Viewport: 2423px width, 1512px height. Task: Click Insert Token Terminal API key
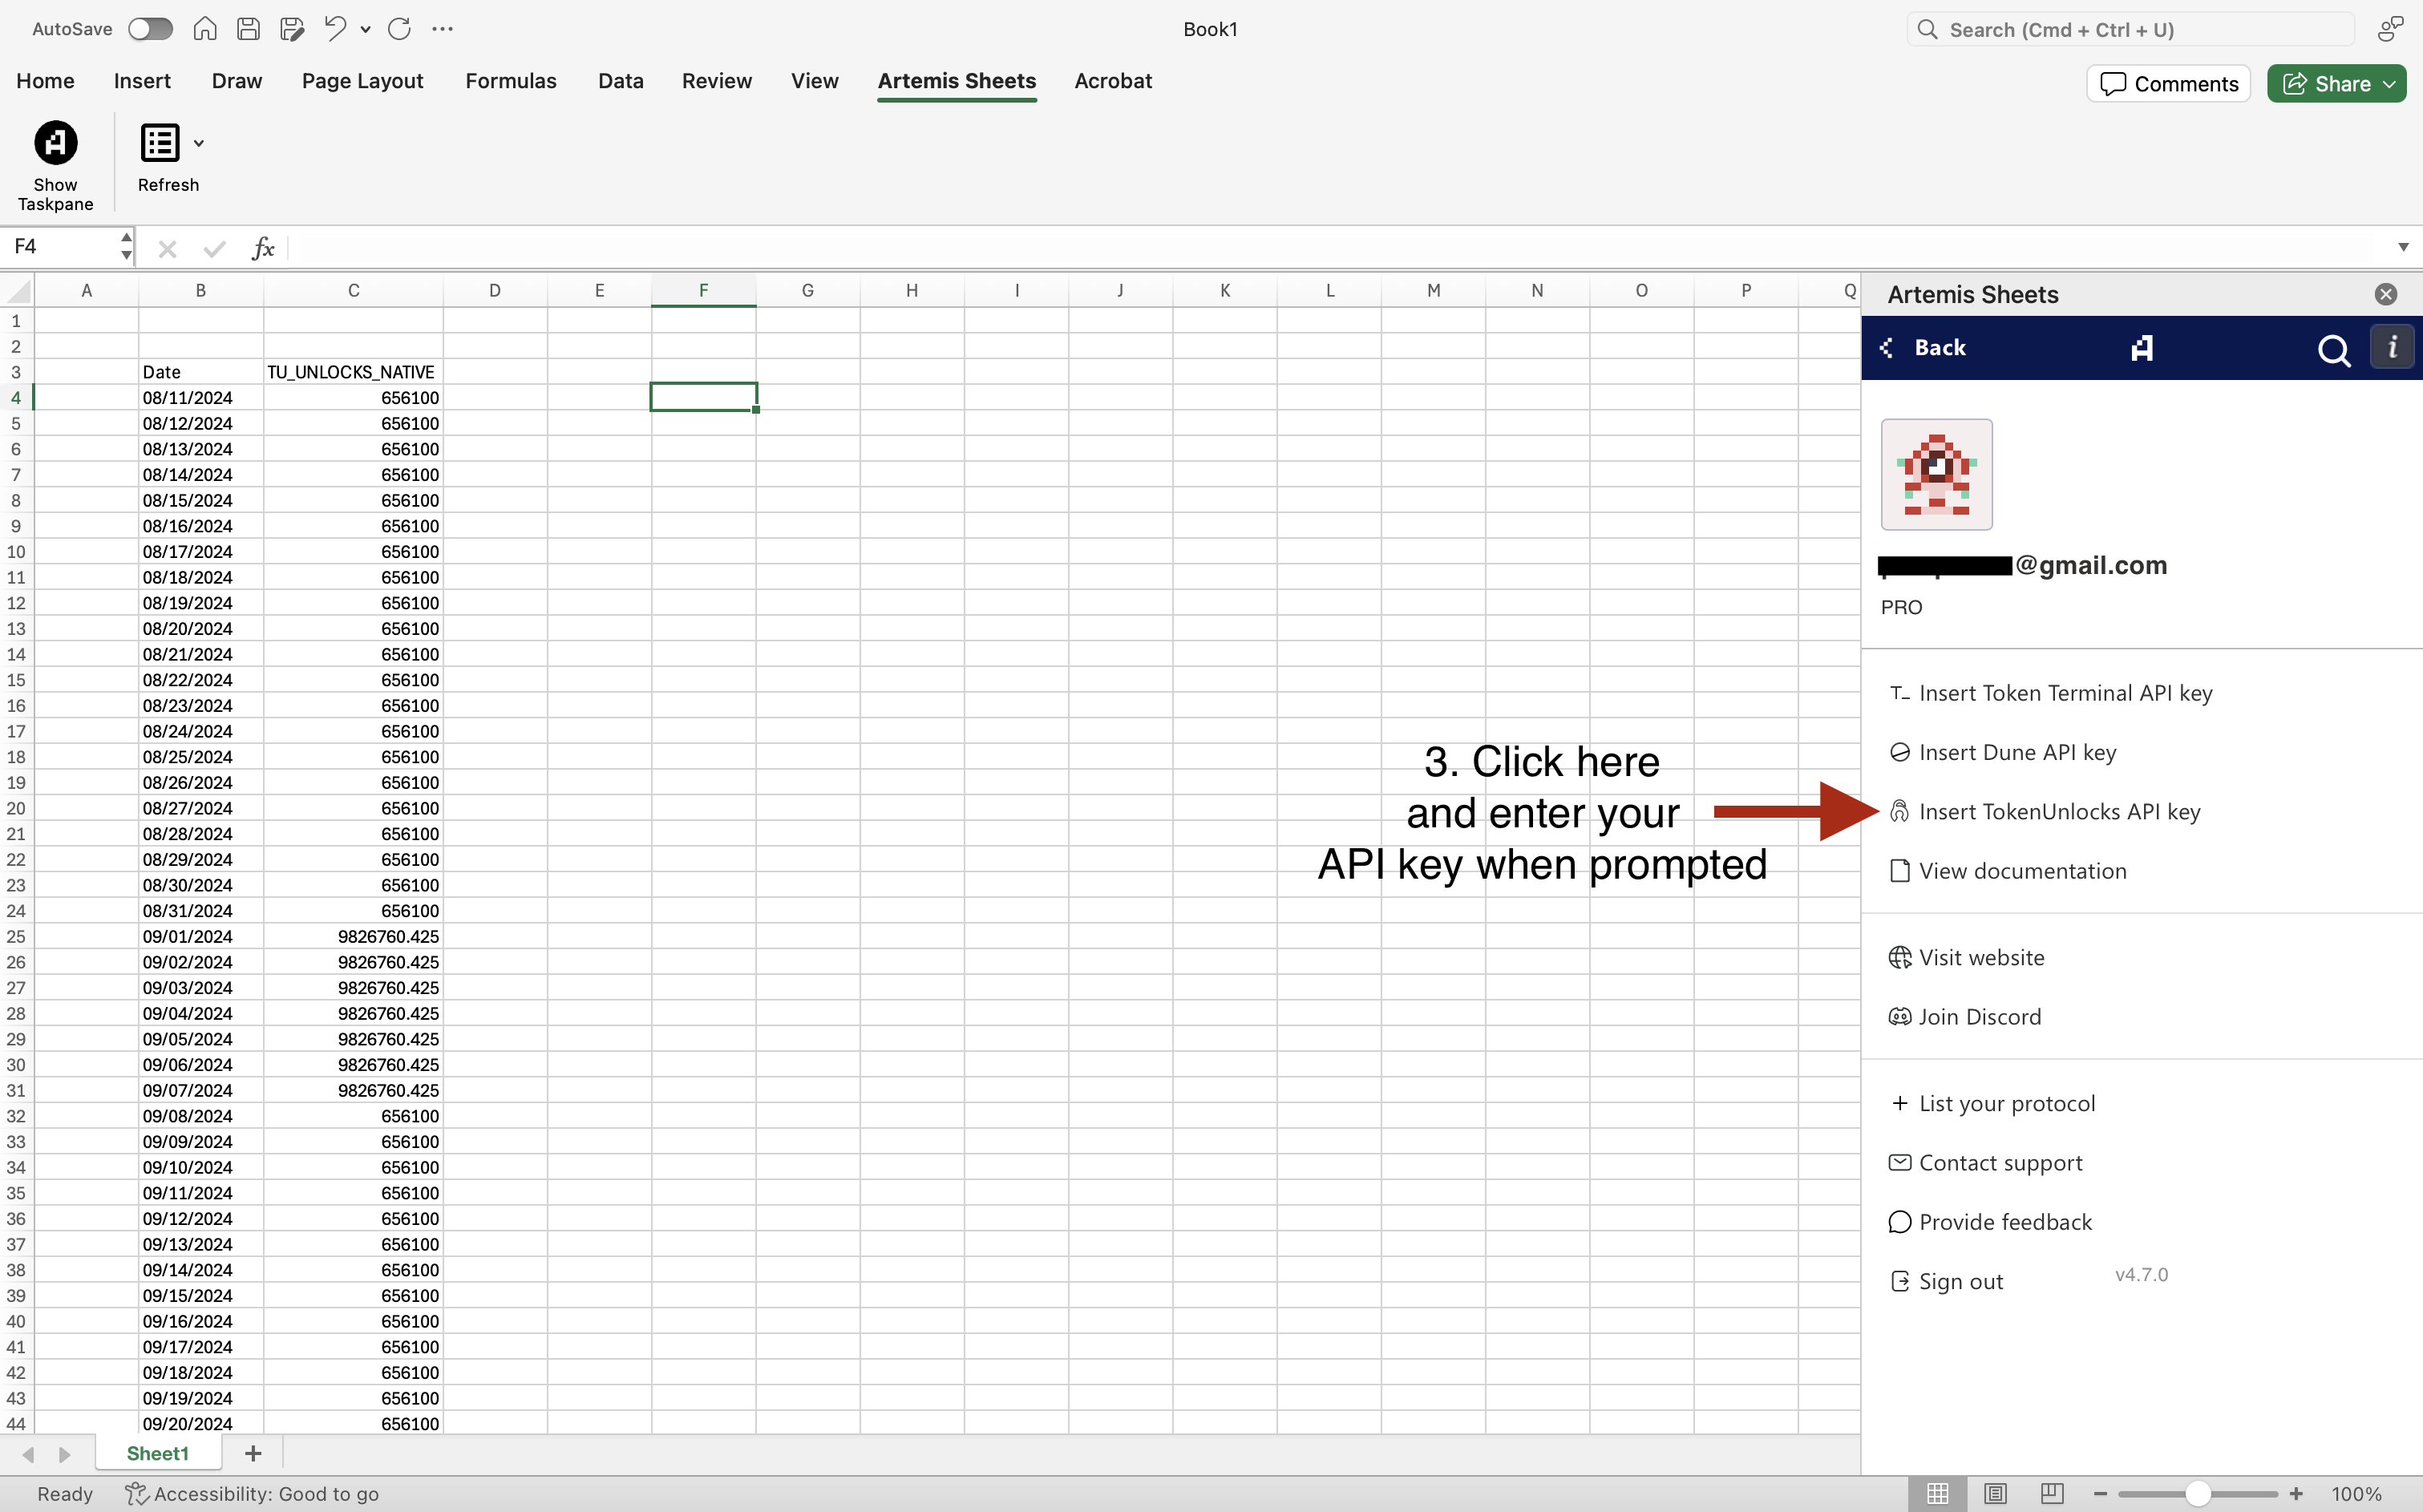coord(2050,693)
